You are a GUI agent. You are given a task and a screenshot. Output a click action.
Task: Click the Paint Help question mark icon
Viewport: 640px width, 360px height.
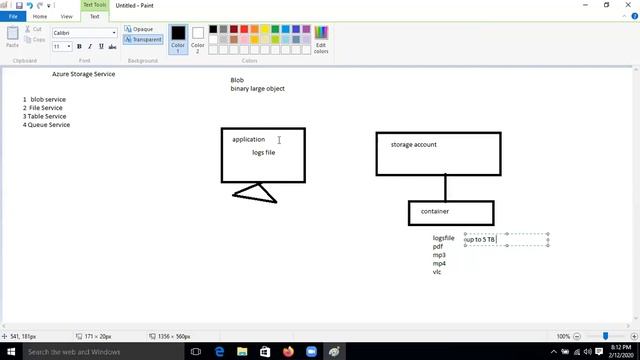point(635,16)
